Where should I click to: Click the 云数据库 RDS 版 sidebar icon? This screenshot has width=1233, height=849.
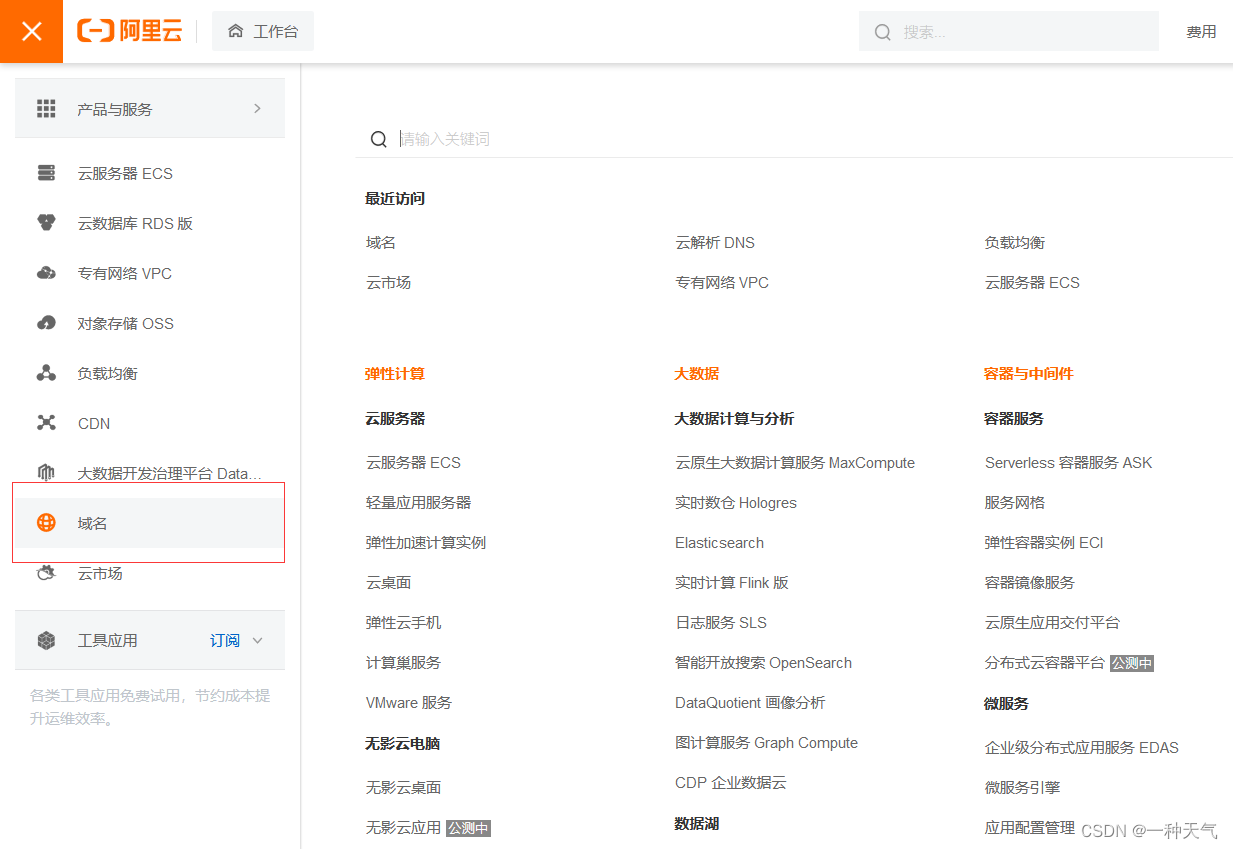[x=46, y=223]
